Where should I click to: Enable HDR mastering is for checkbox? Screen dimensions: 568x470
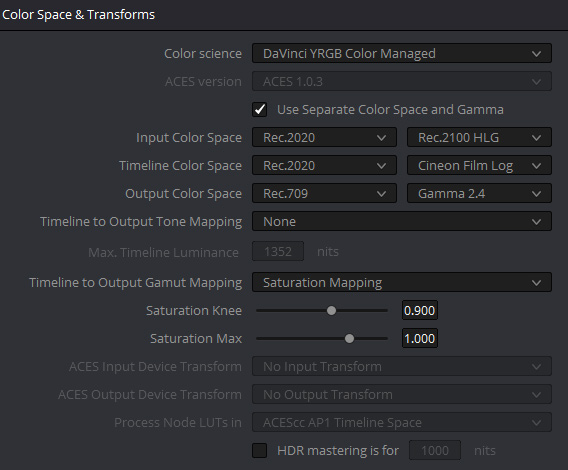[x=259, y=450]
